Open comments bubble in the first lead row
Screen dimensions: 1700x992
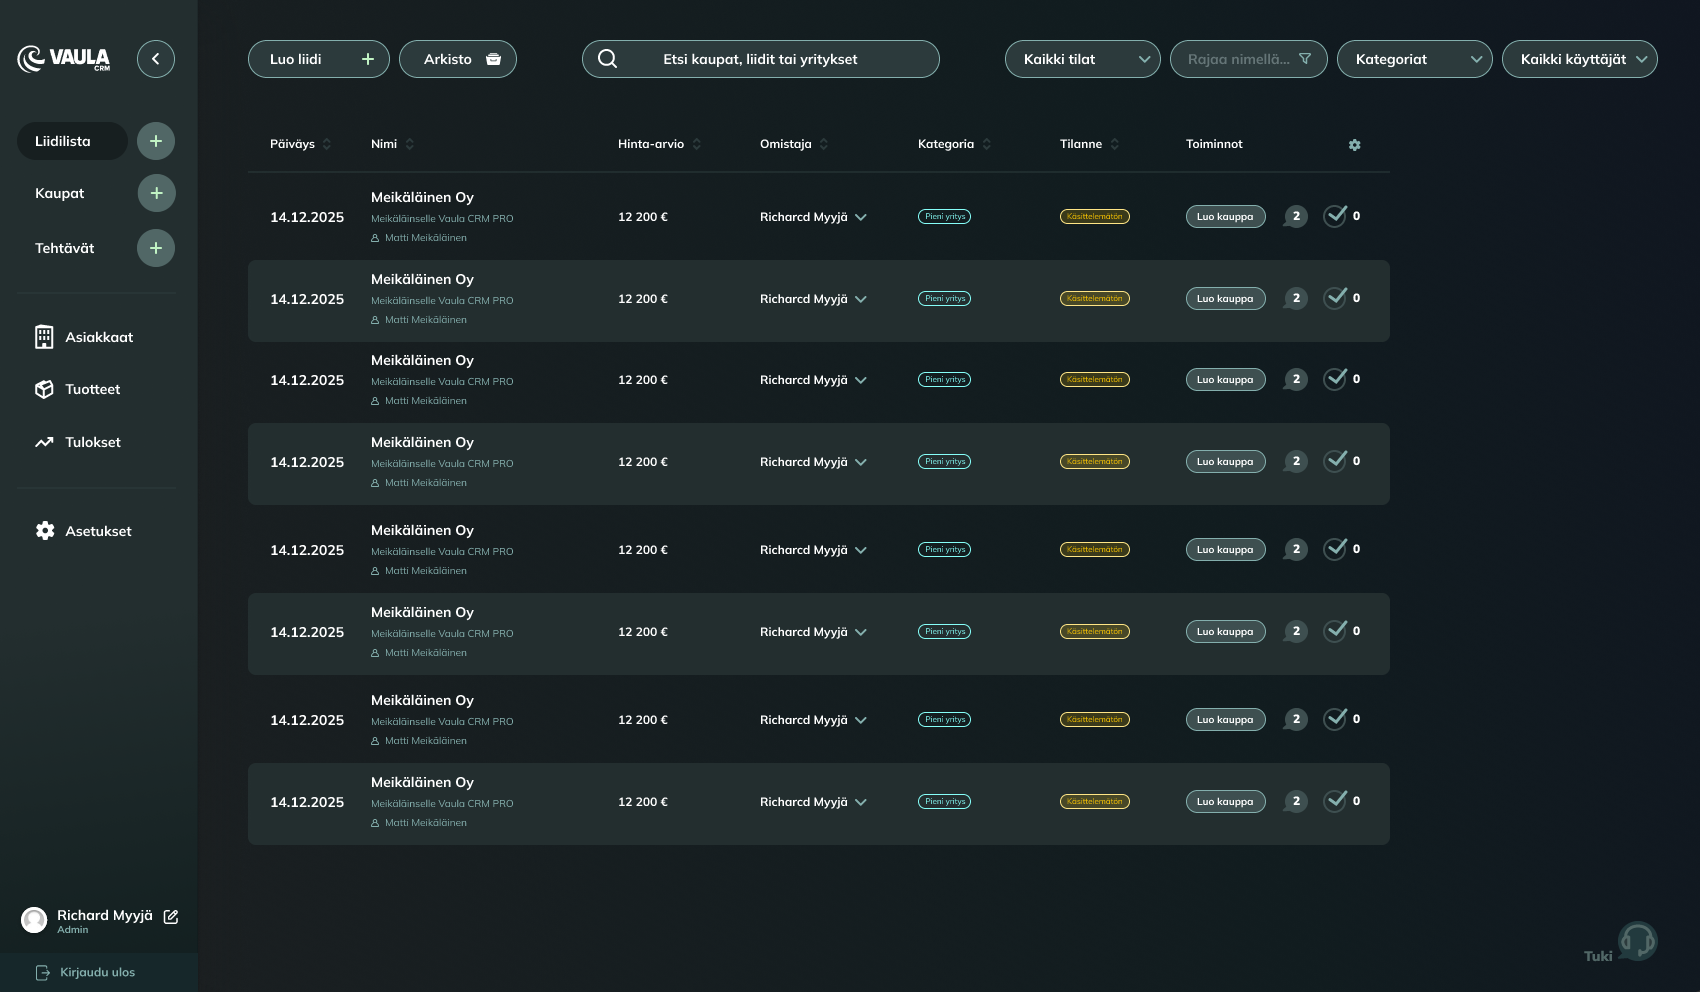(x=1295, y=216)
